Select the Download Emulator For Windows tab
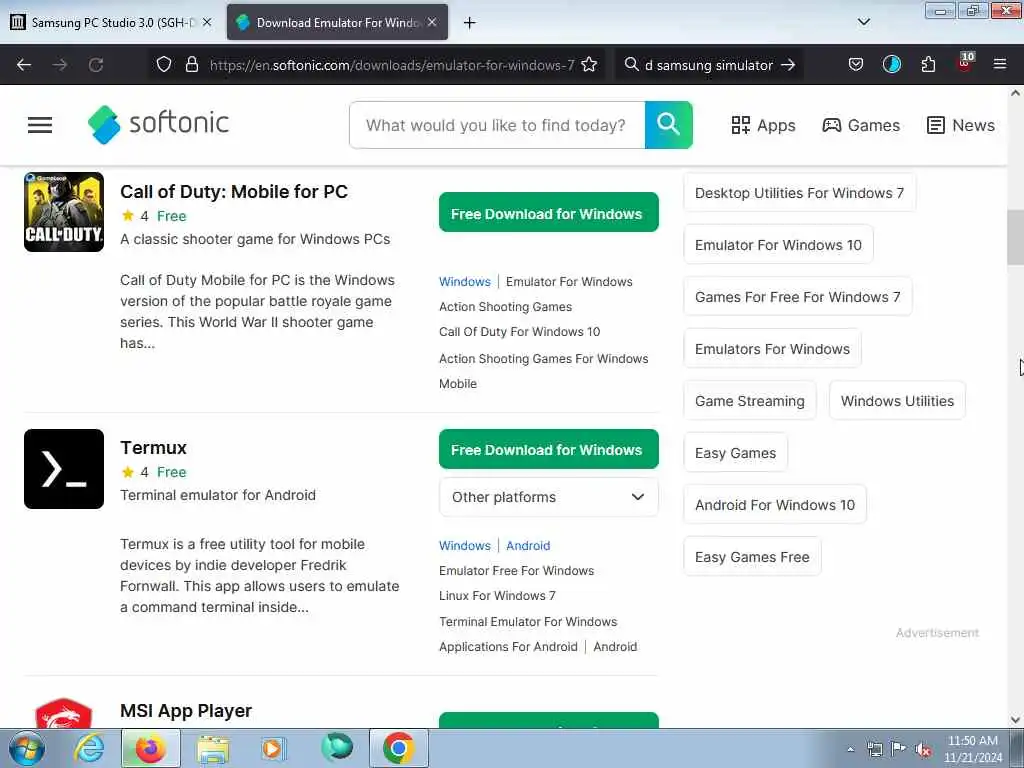The width and height of the screenshot is (1024, 768). click(338, 22)
